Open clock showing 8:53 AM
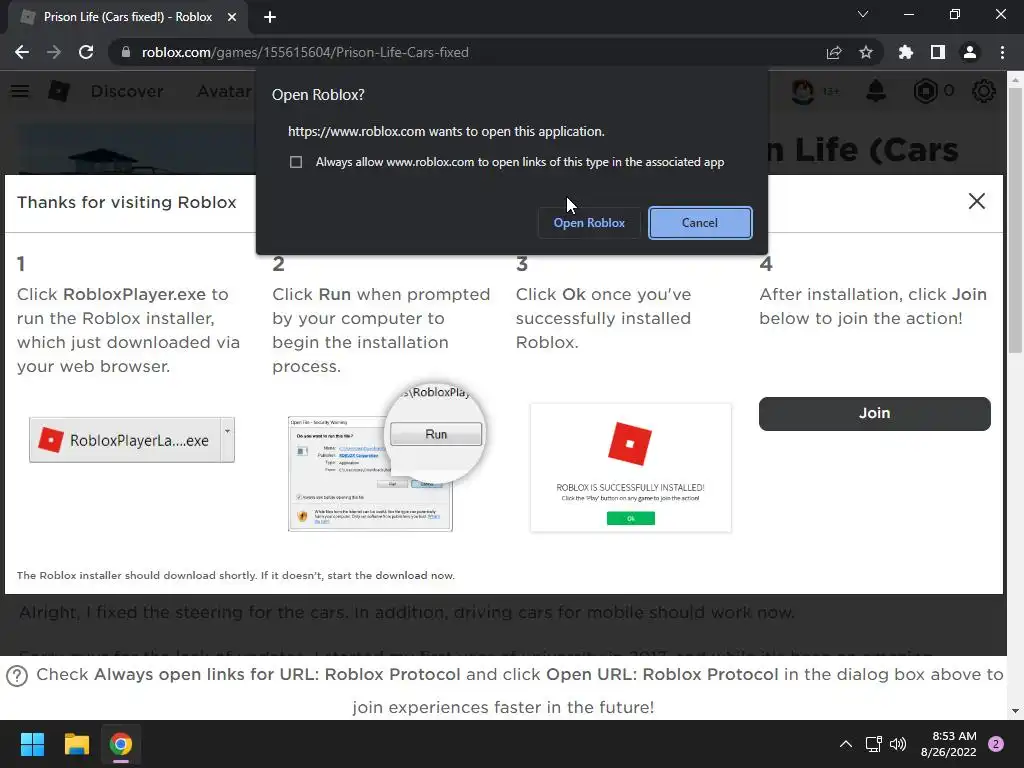Screen dimensions: 1024x768 click(948, 744)
